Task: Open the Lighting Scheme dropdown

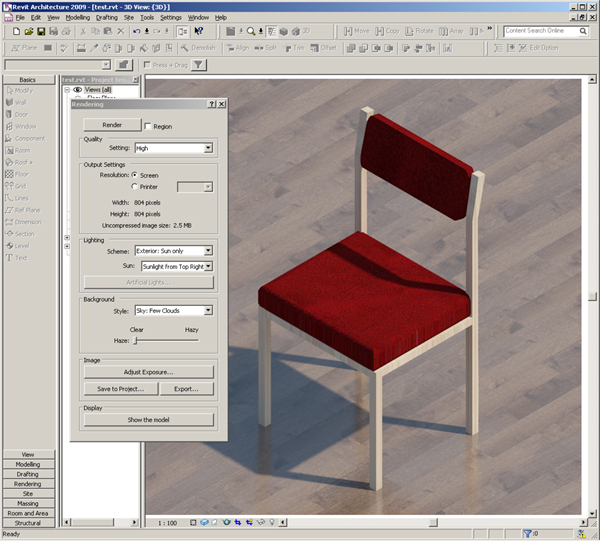Action: coord(208,251)
